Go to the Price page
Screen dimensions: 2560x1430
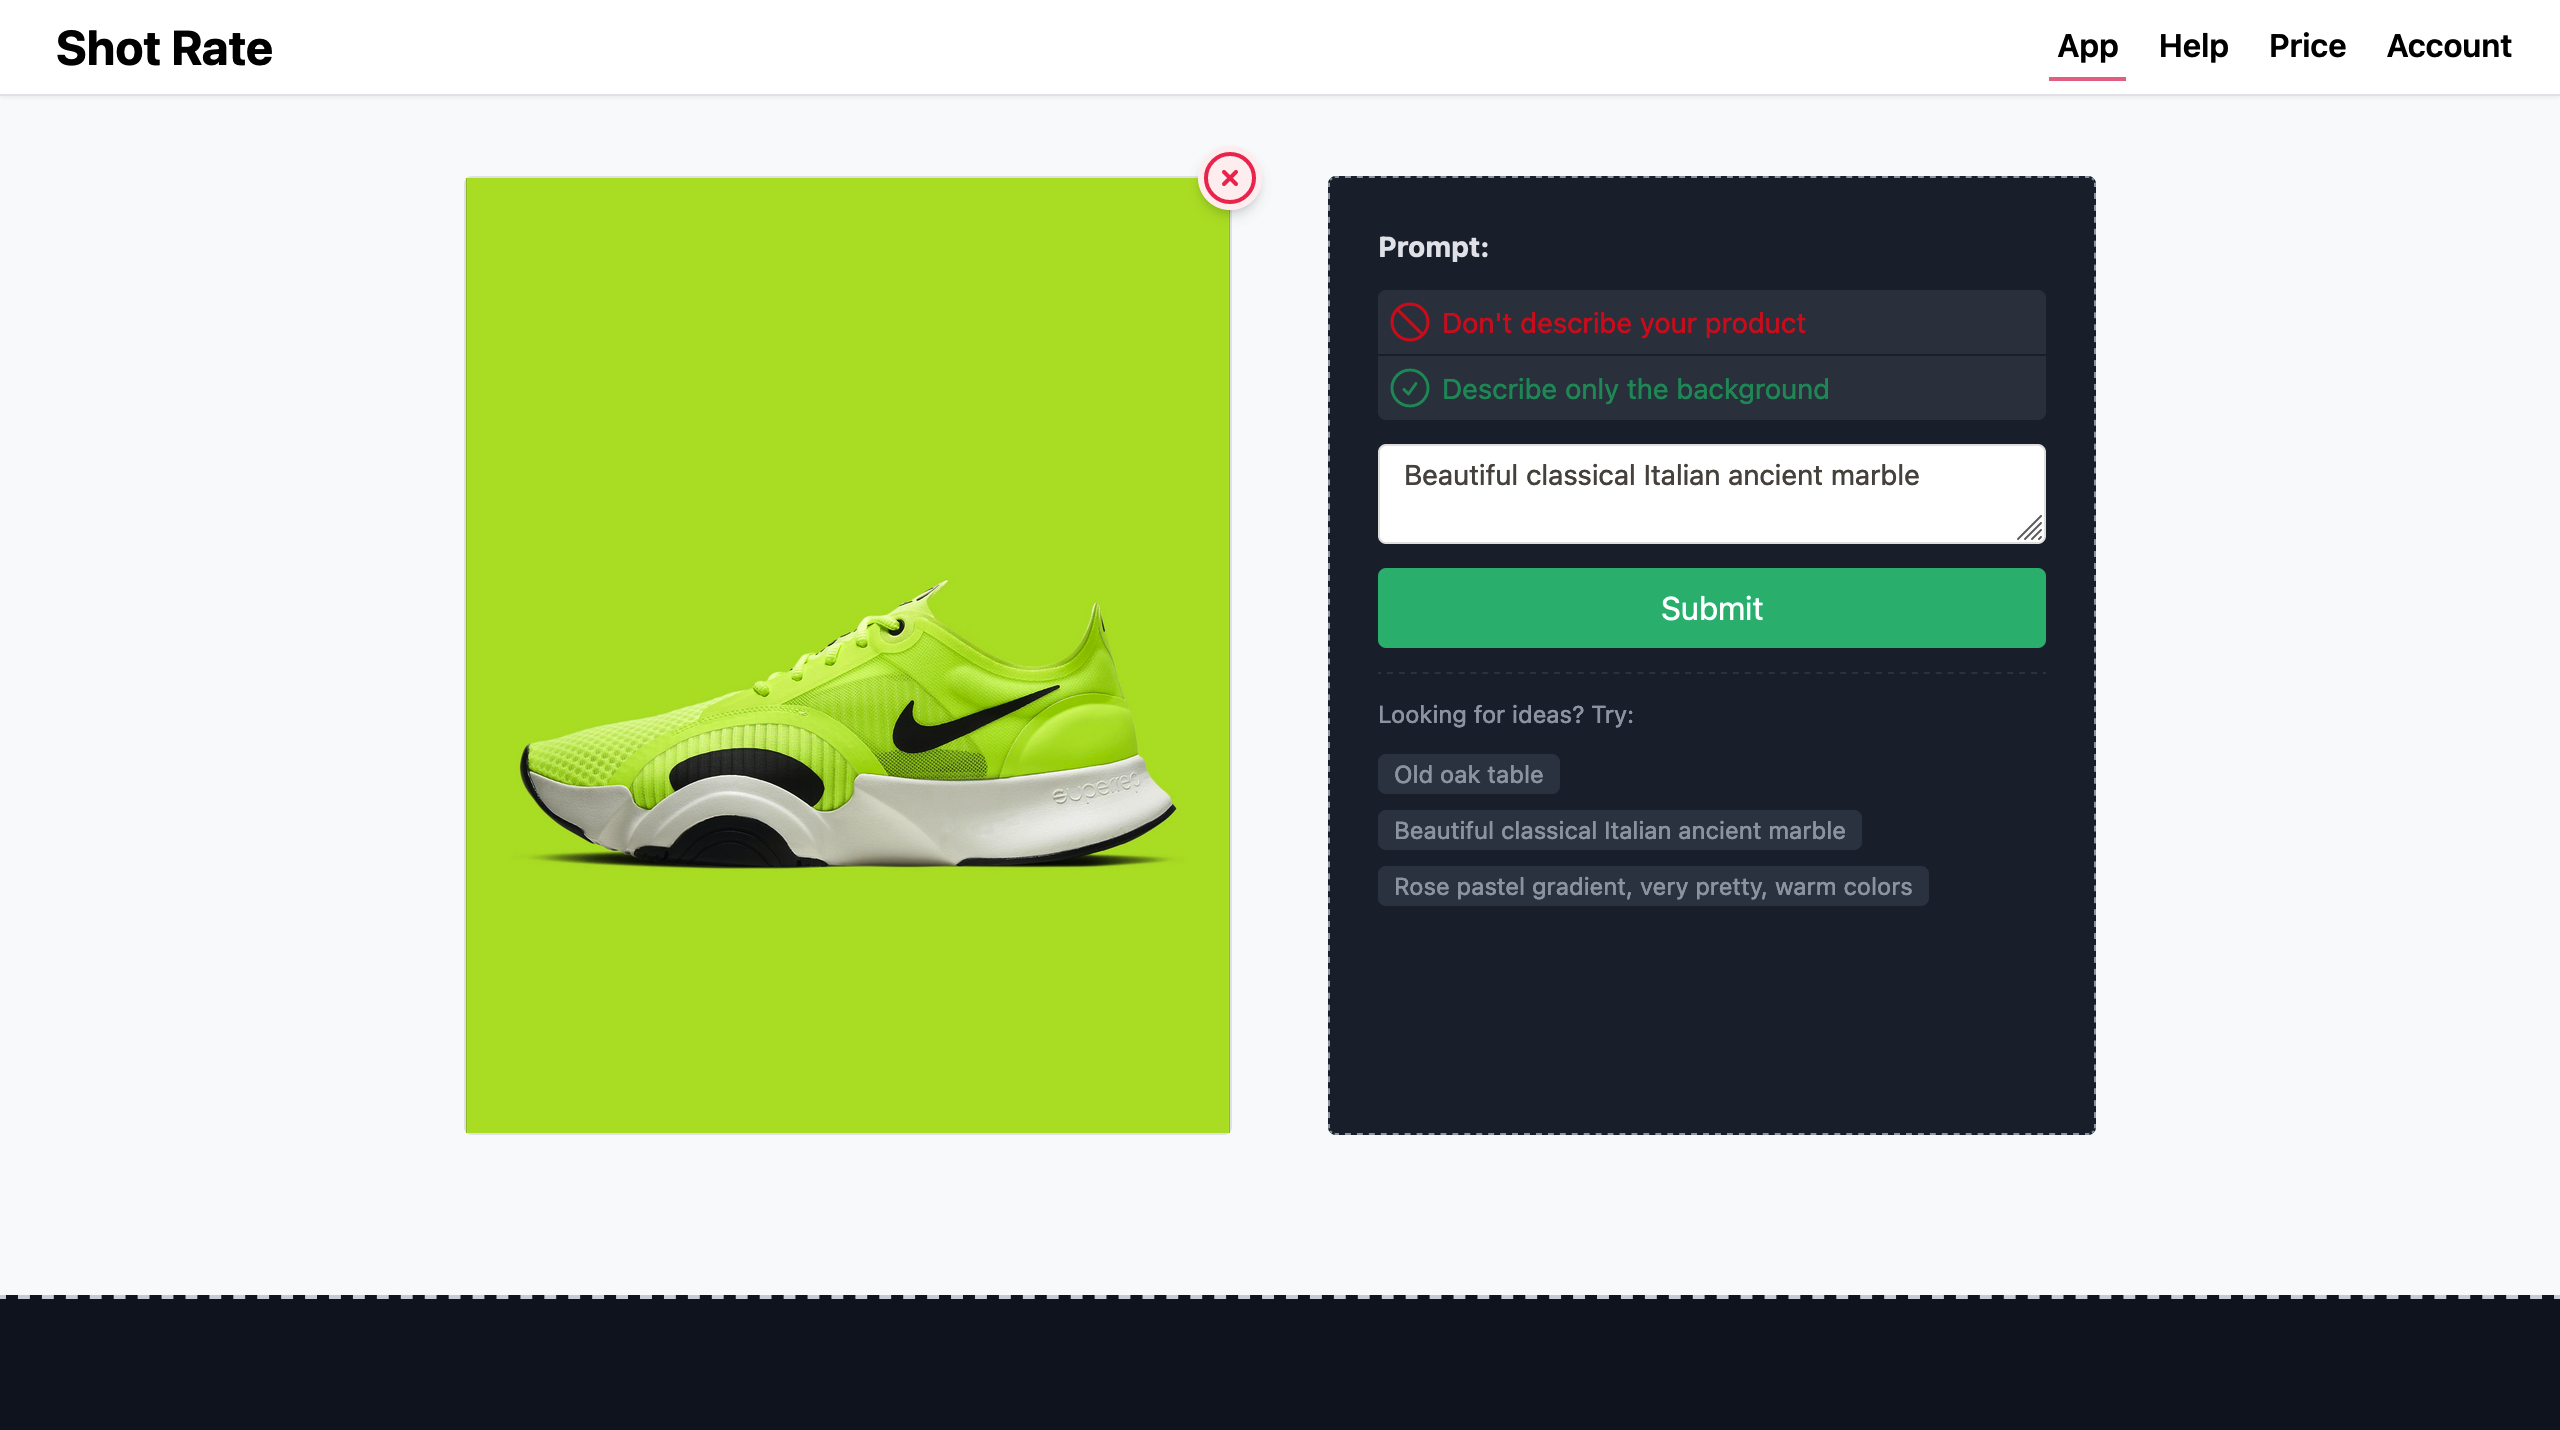point(2307,46)
